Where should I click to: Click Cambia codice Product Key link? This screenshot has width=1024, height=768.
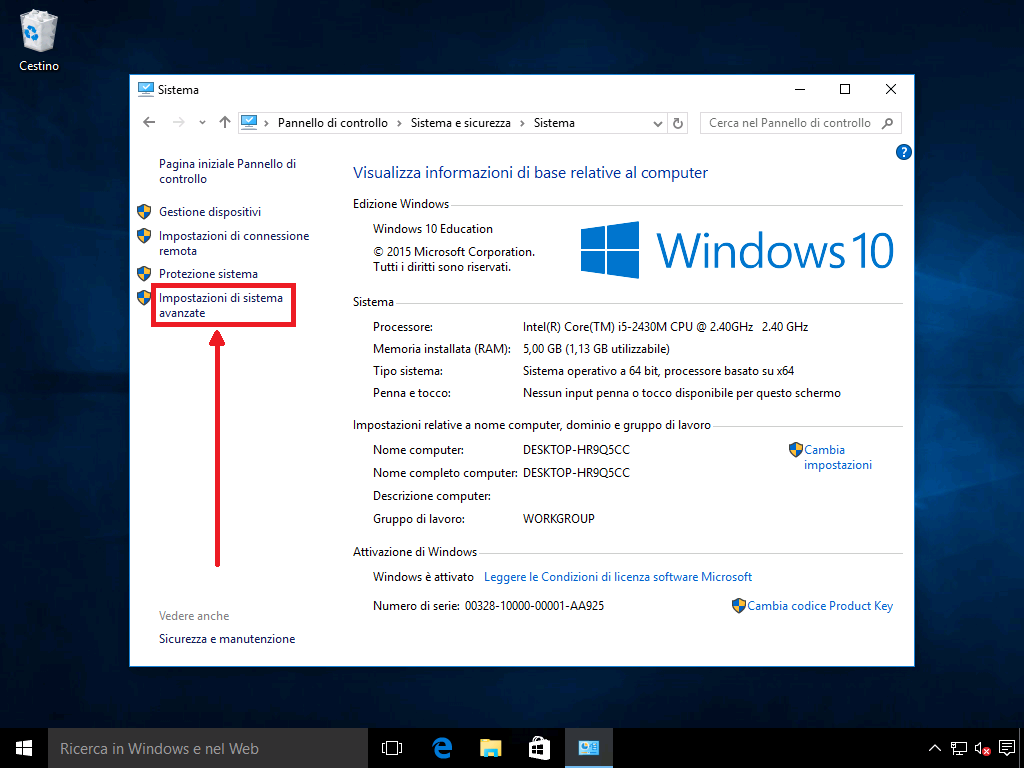tap(820, 606)
